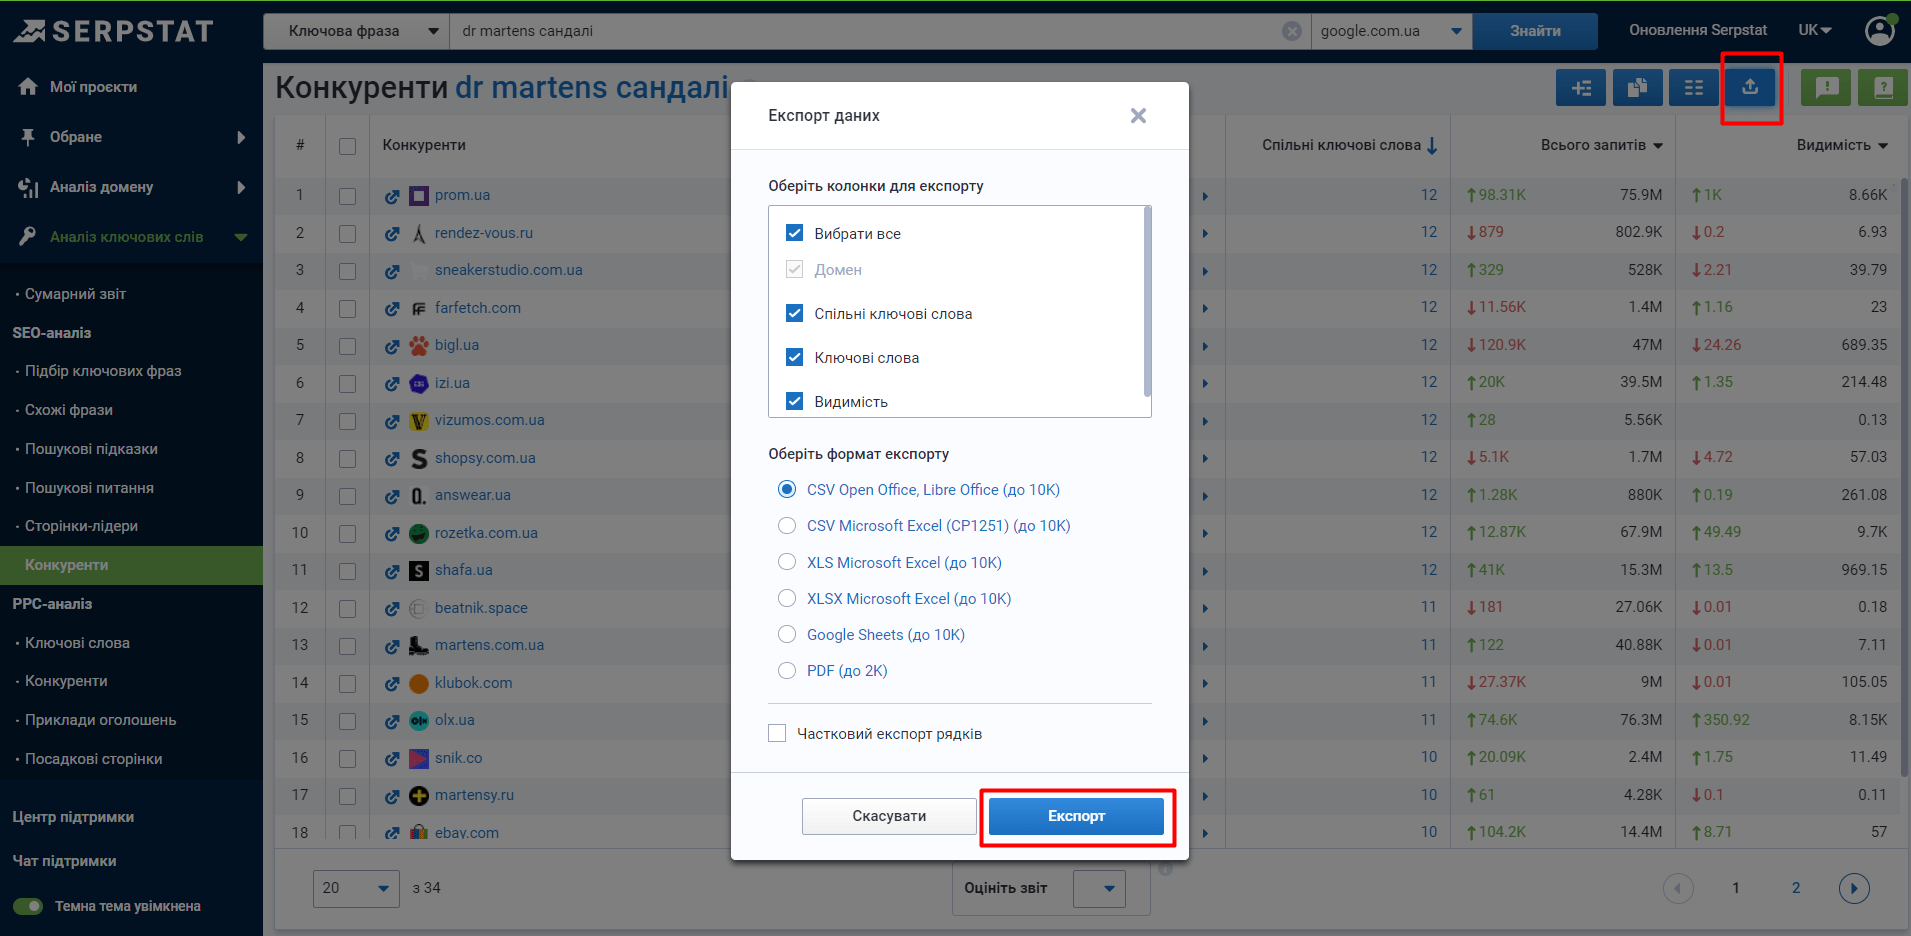Go to next page arrow
The width and height of the screenshot is (1911, 936).
[1853, 888]
